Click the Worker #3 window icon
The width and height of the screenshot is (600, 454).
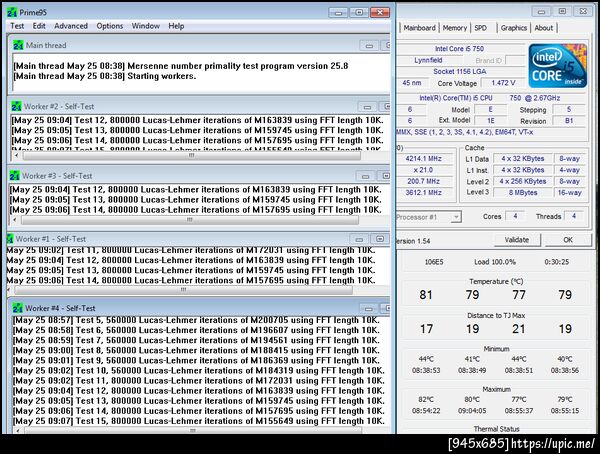pos(14,176)
